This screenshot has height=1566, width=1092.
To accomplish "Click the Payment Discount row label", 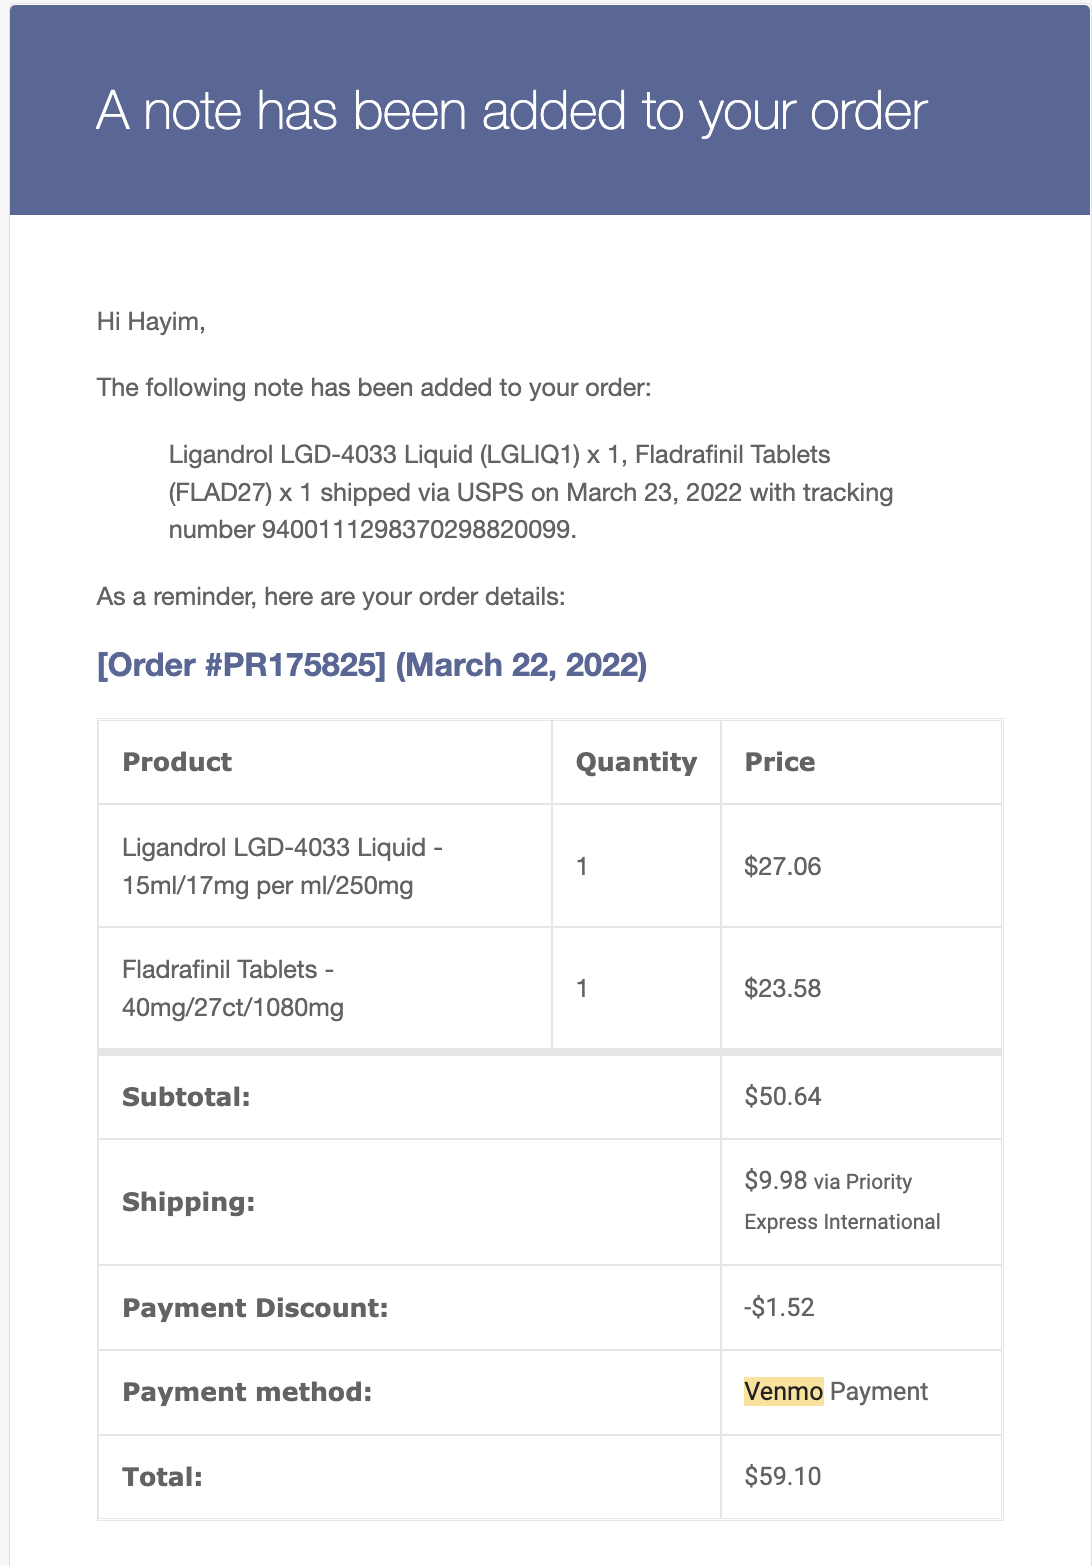I will [x=255, y=1308].
